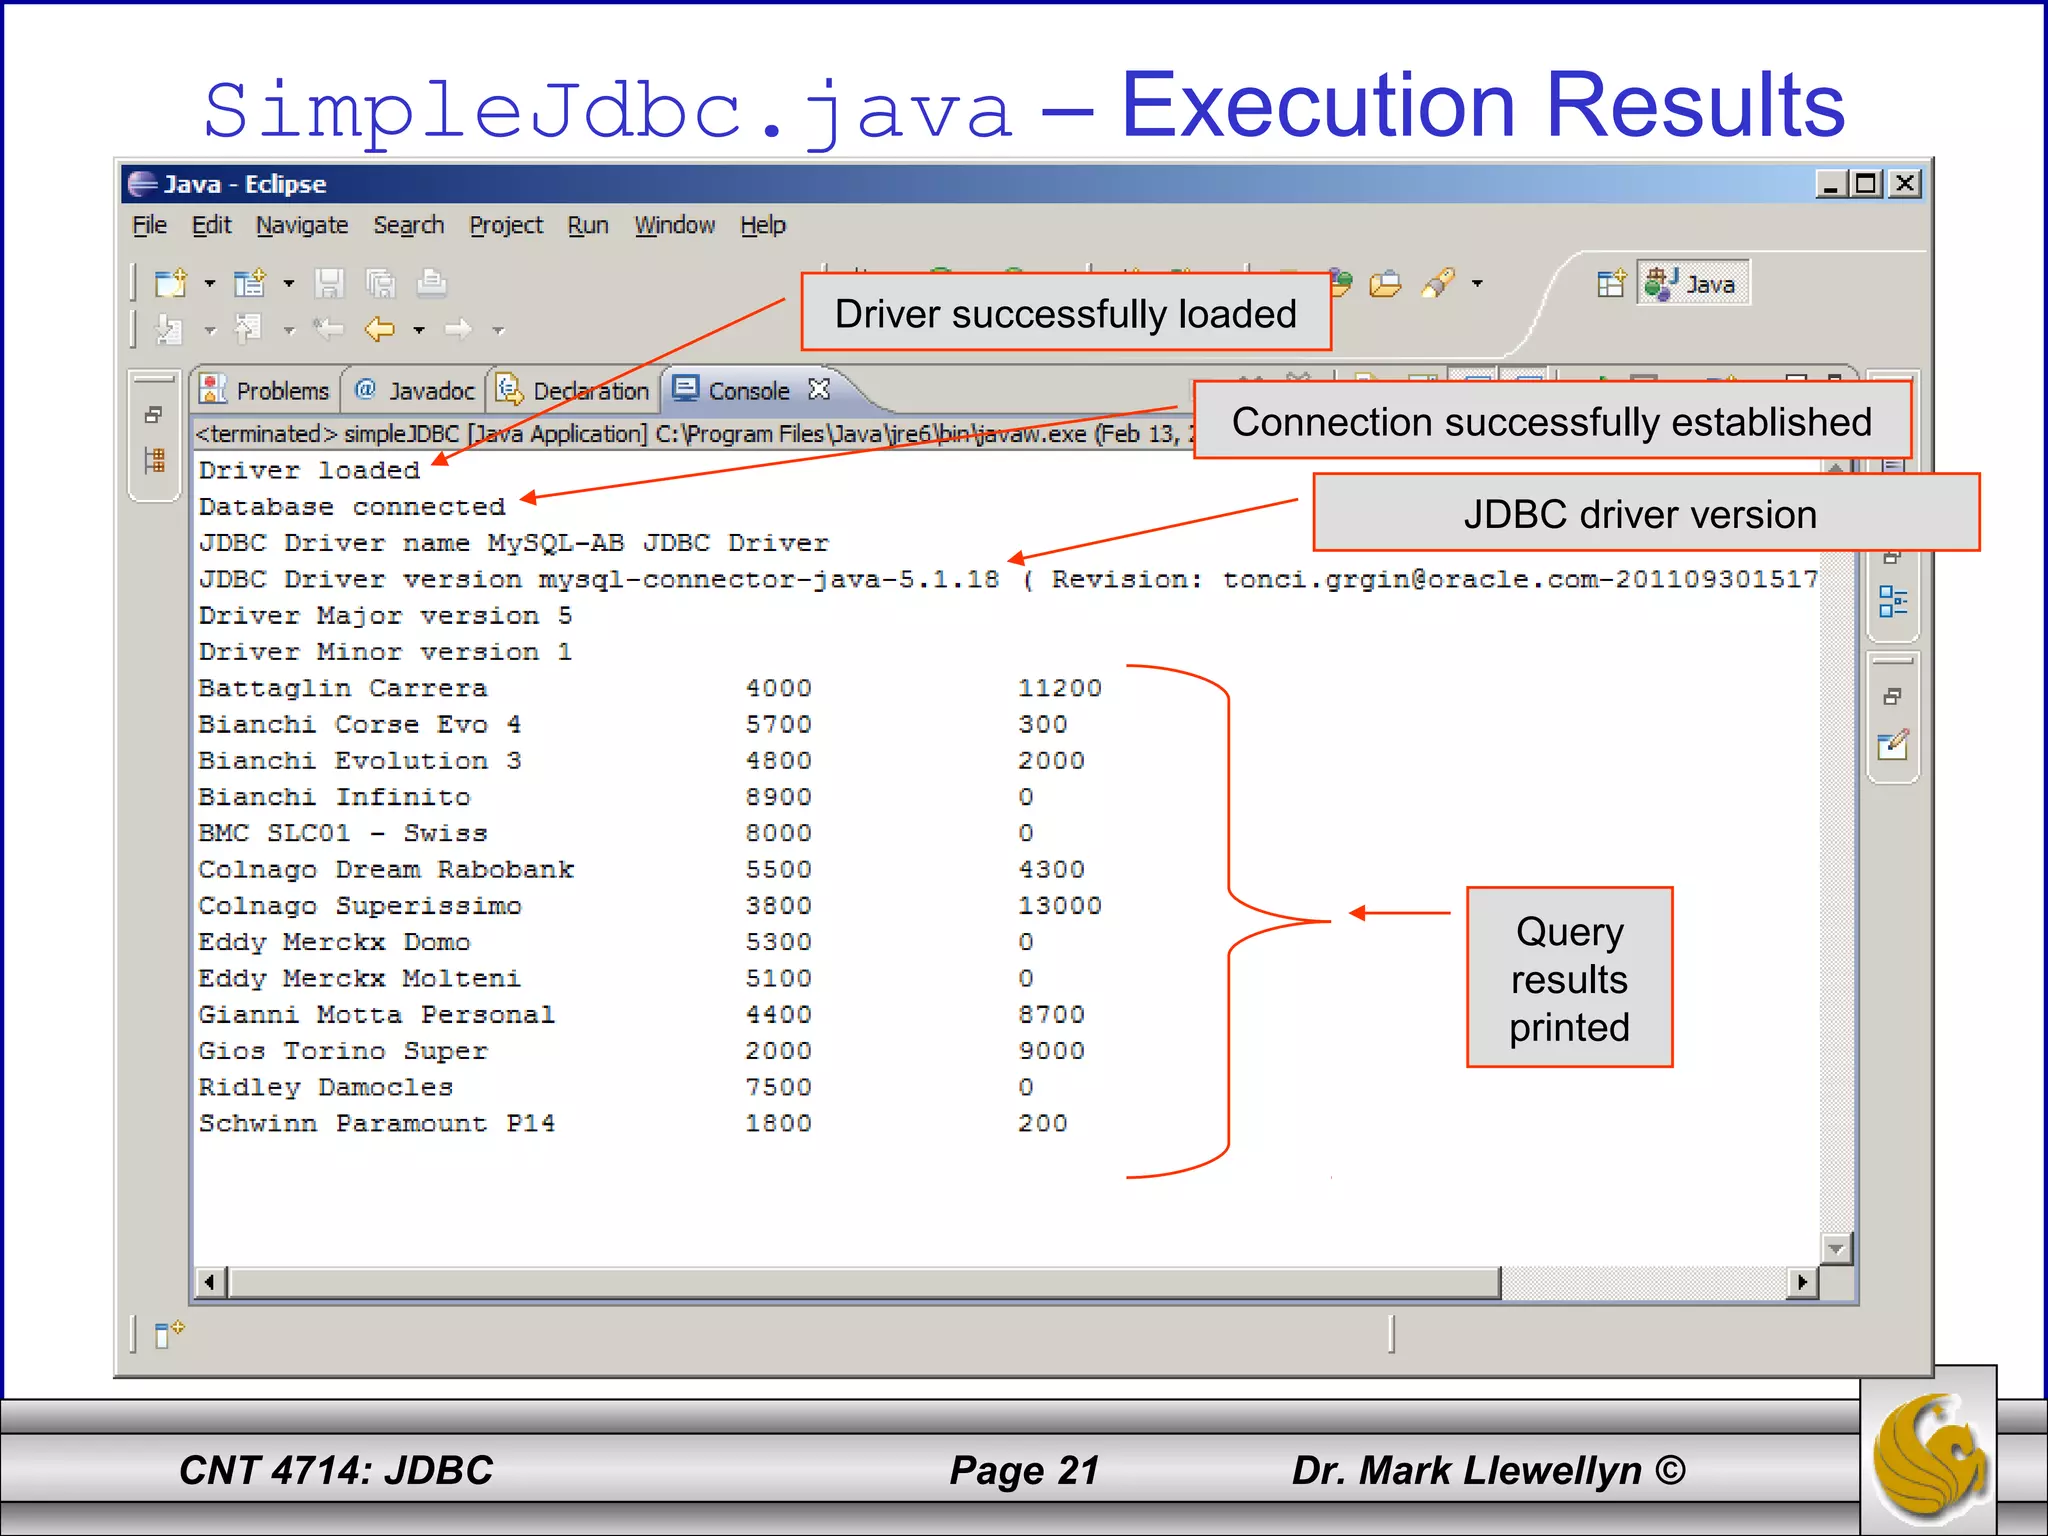Screen dimensions: 2048x1536
Task: Switch to the Javadoc tab
Action: click(x=414, y=390)
